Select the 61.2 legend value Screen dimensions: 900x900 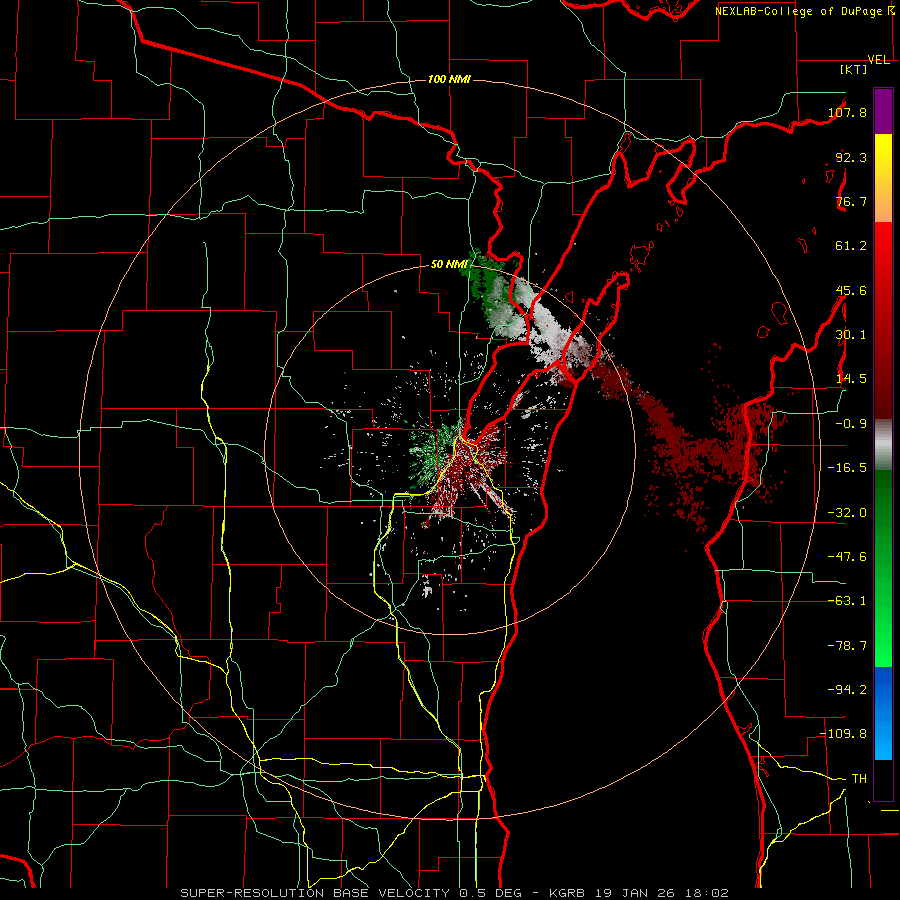tap(851, 246)
